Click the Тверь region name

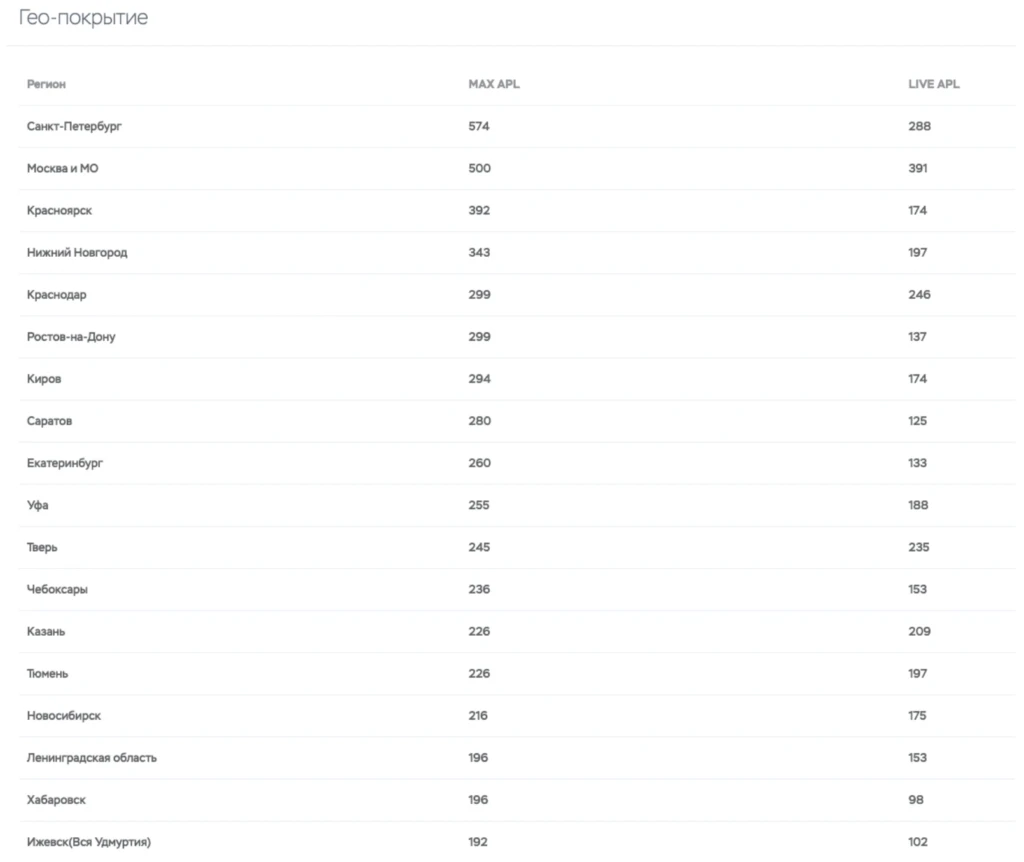pos(42,547)
